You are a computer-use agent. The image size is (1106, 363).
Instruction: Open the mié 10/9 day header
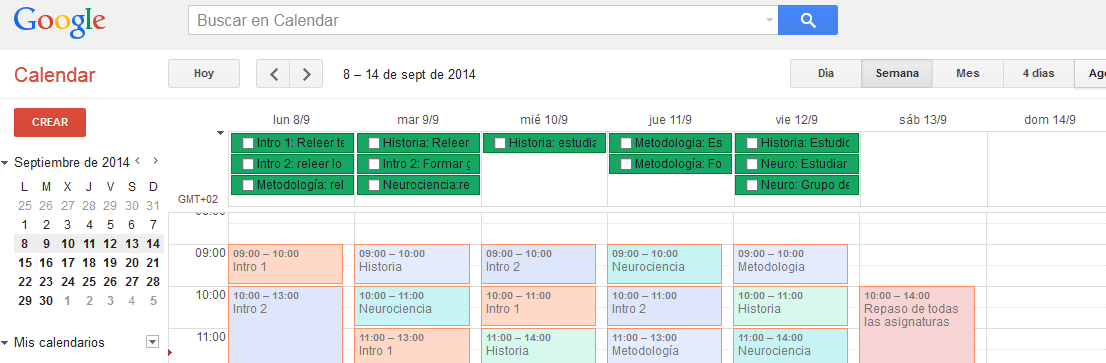pyautogui.click(x=544, y=120)
